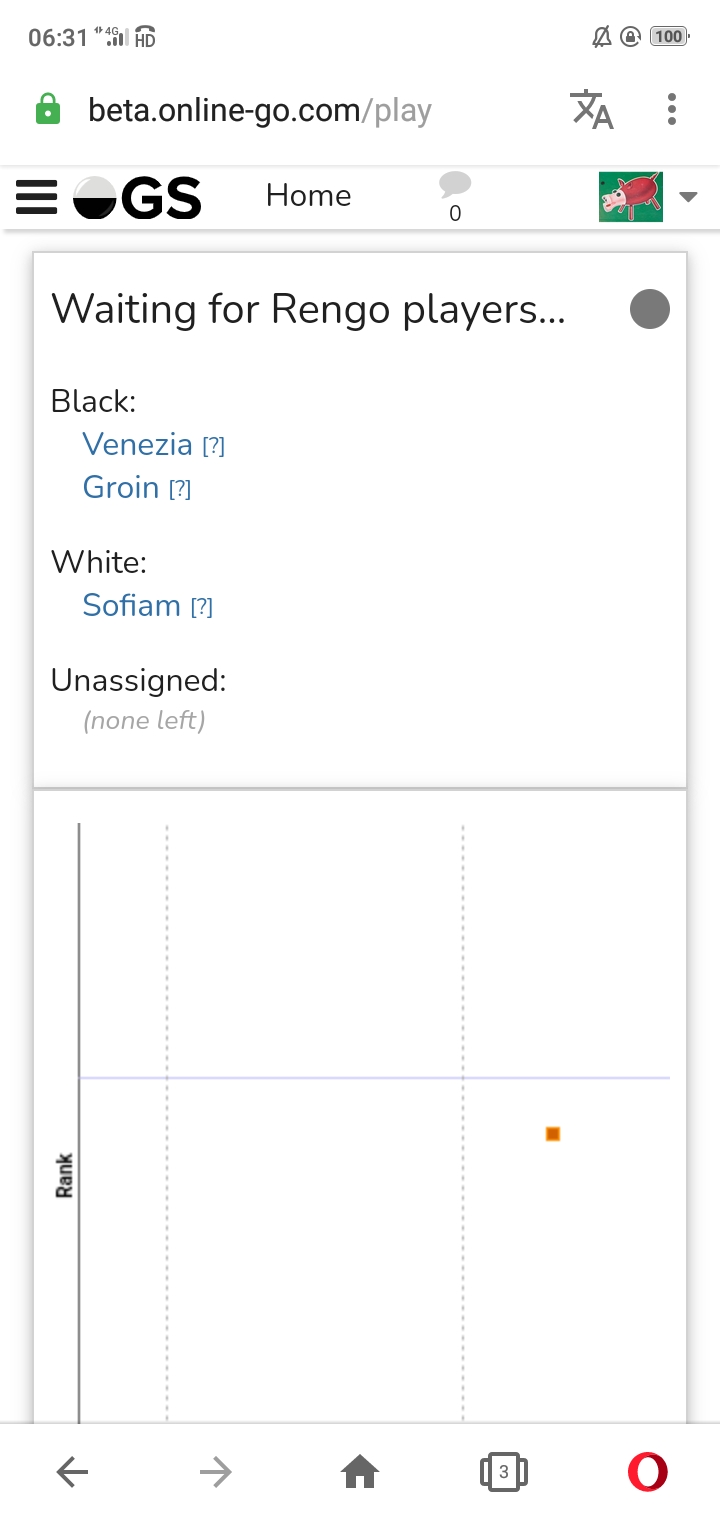Open Sofiam's player profile
The image size is (720, 1520).
pos(131,605)
